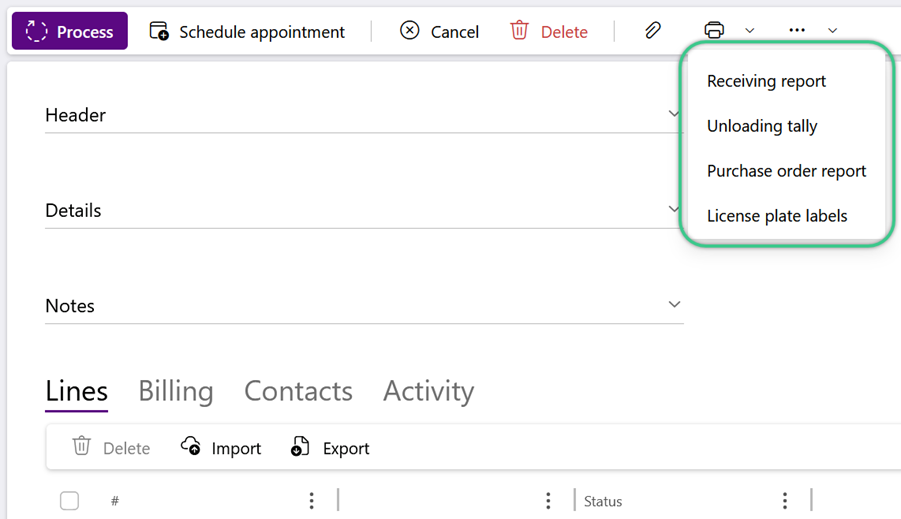This screenshot has width=901, height=519.
Task: Check the select-all rows checkbox
Action: (70, 501)
